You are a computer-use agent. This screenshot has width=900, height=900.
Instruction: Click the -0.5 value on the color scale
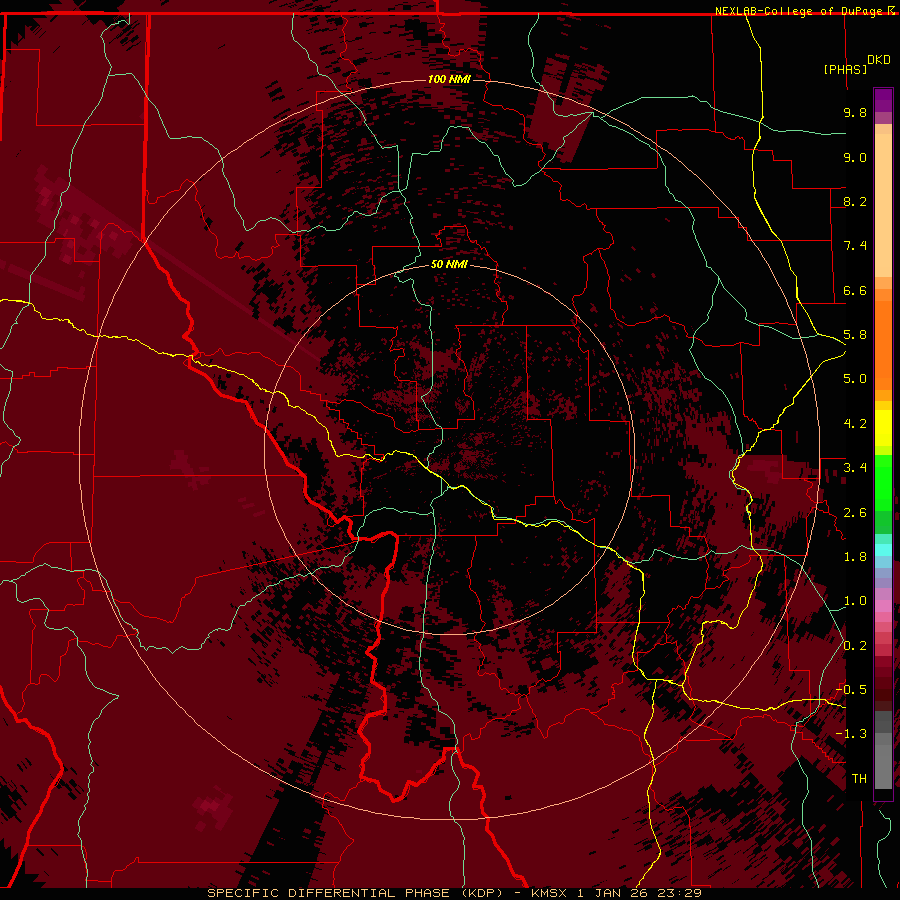851,690
